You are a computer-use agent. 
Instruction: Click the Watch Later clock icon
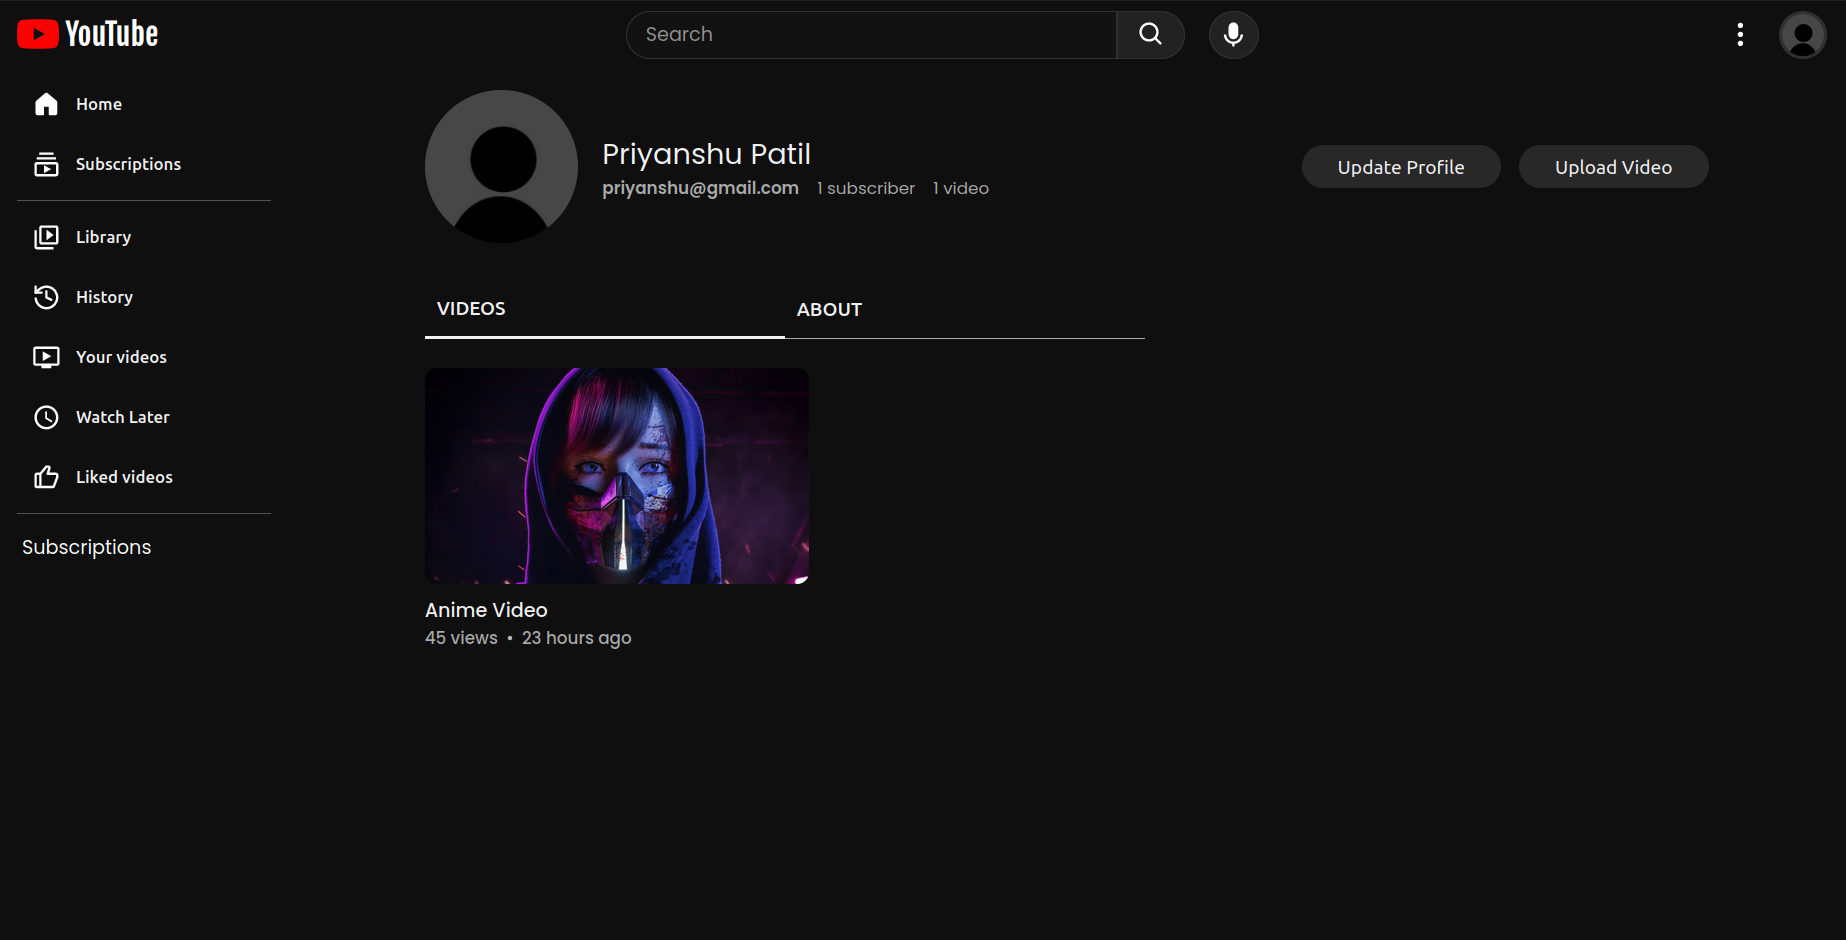point(46,417)
